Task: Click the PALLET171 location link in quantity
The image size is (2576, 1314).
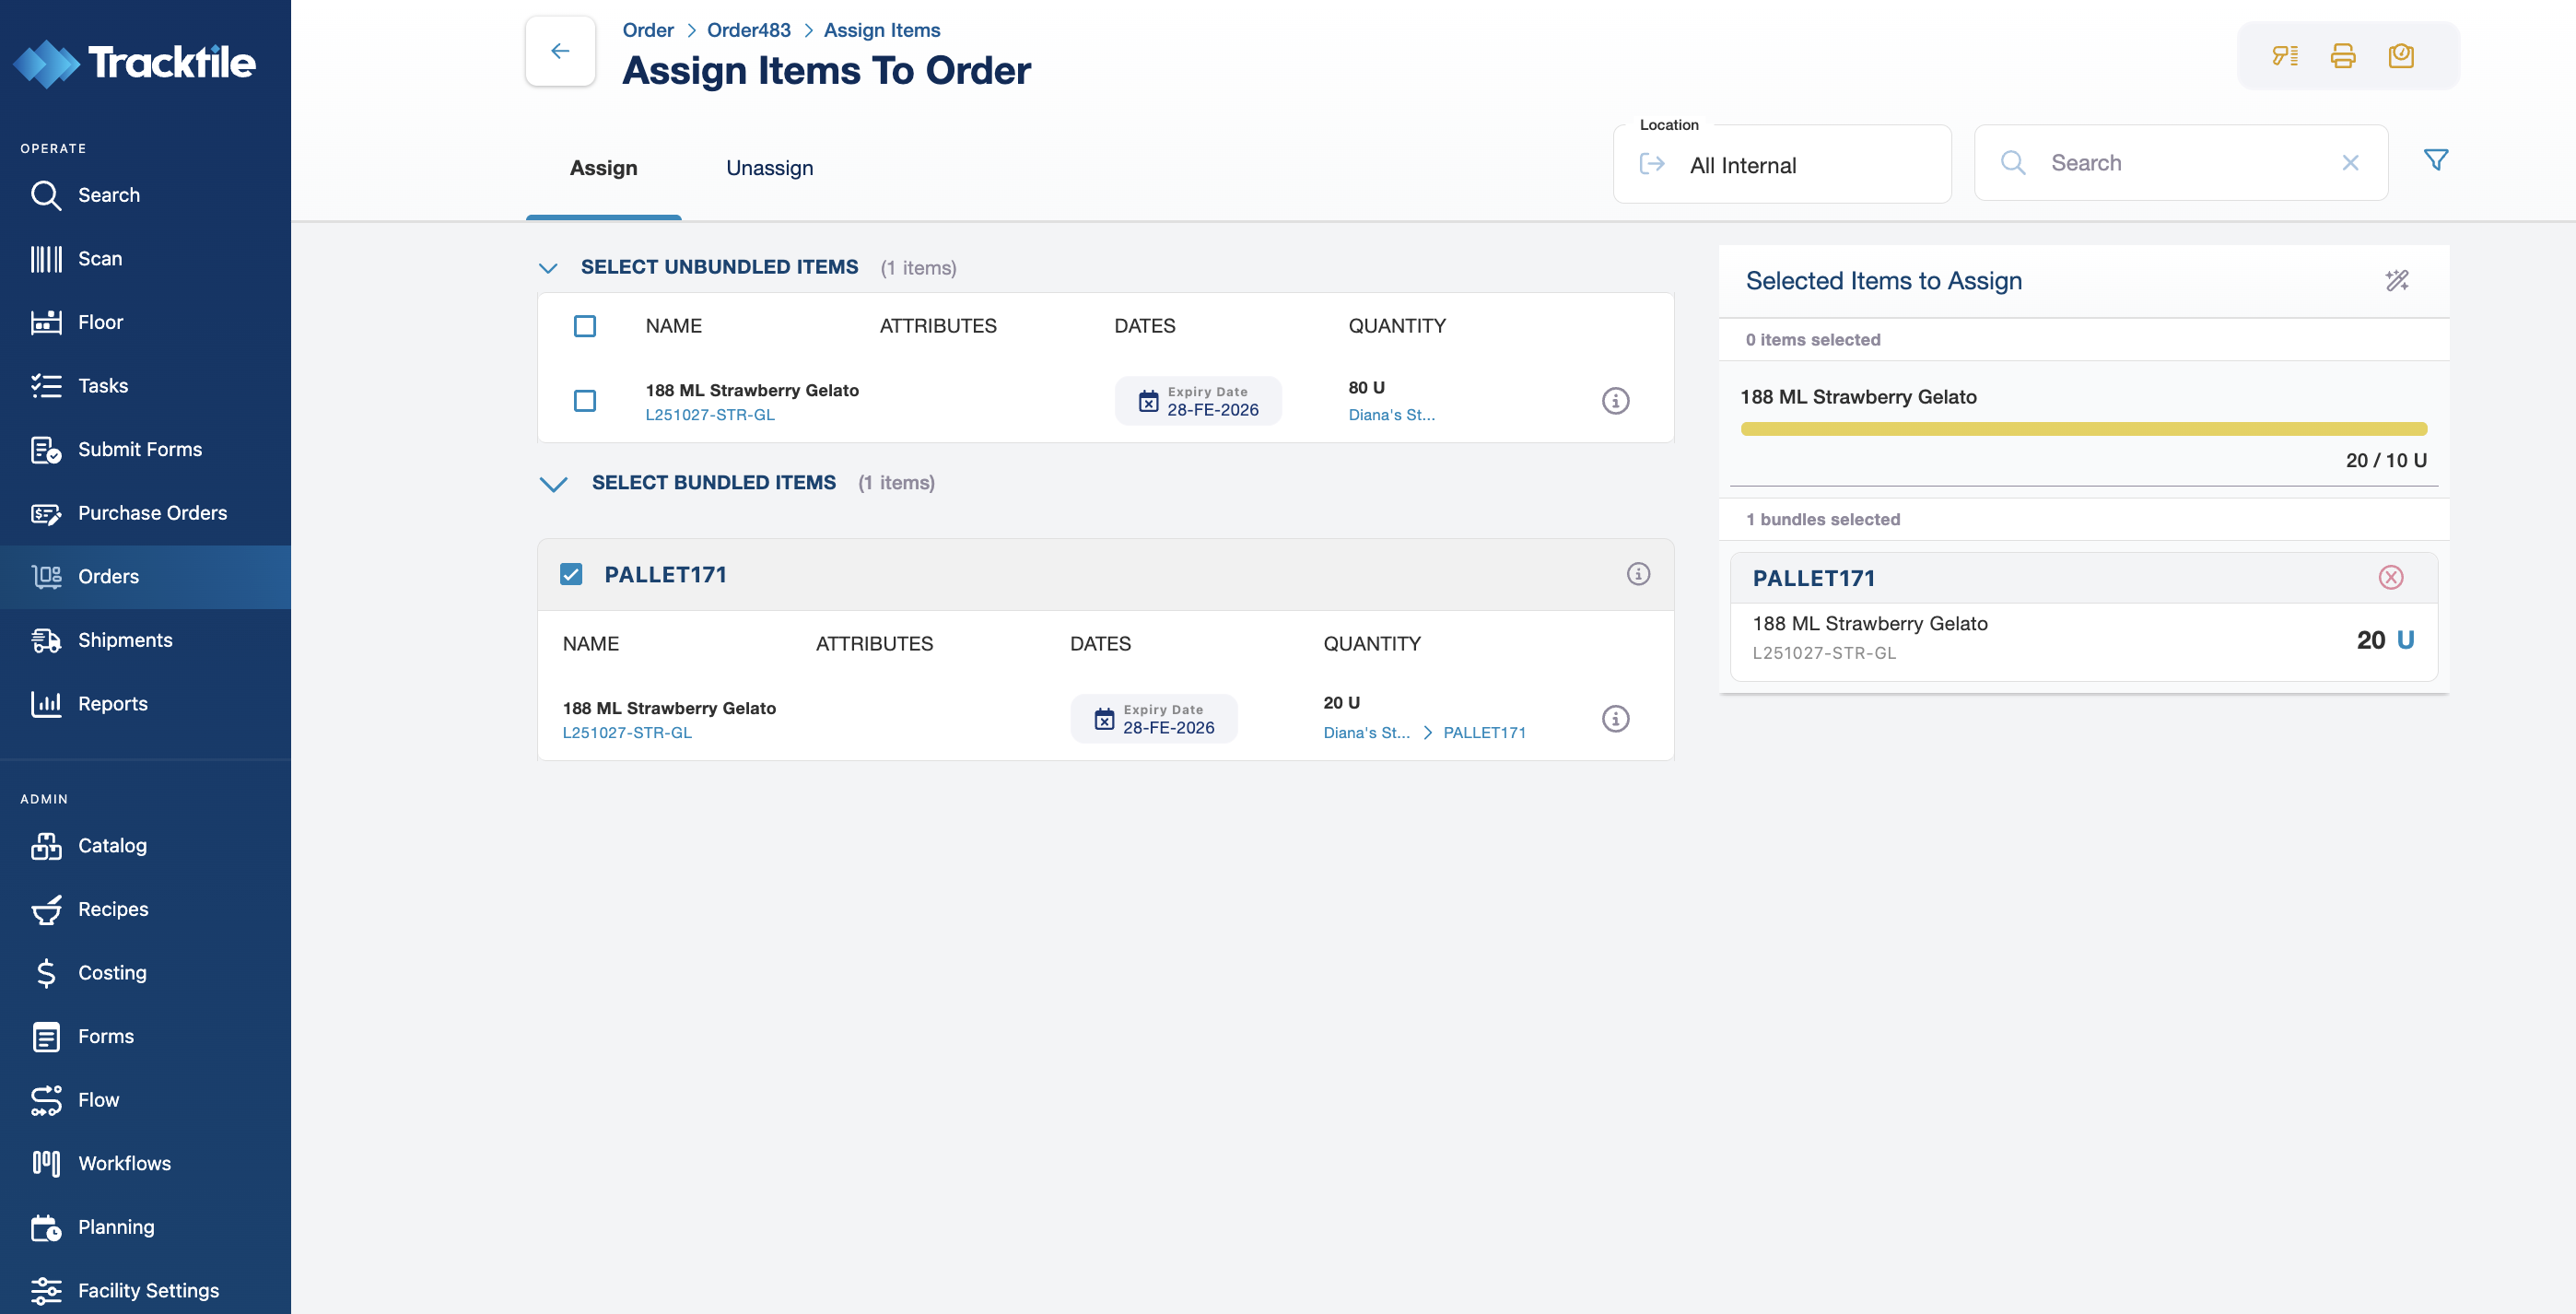Action: pyautogui.click(x=1484, y=733)
